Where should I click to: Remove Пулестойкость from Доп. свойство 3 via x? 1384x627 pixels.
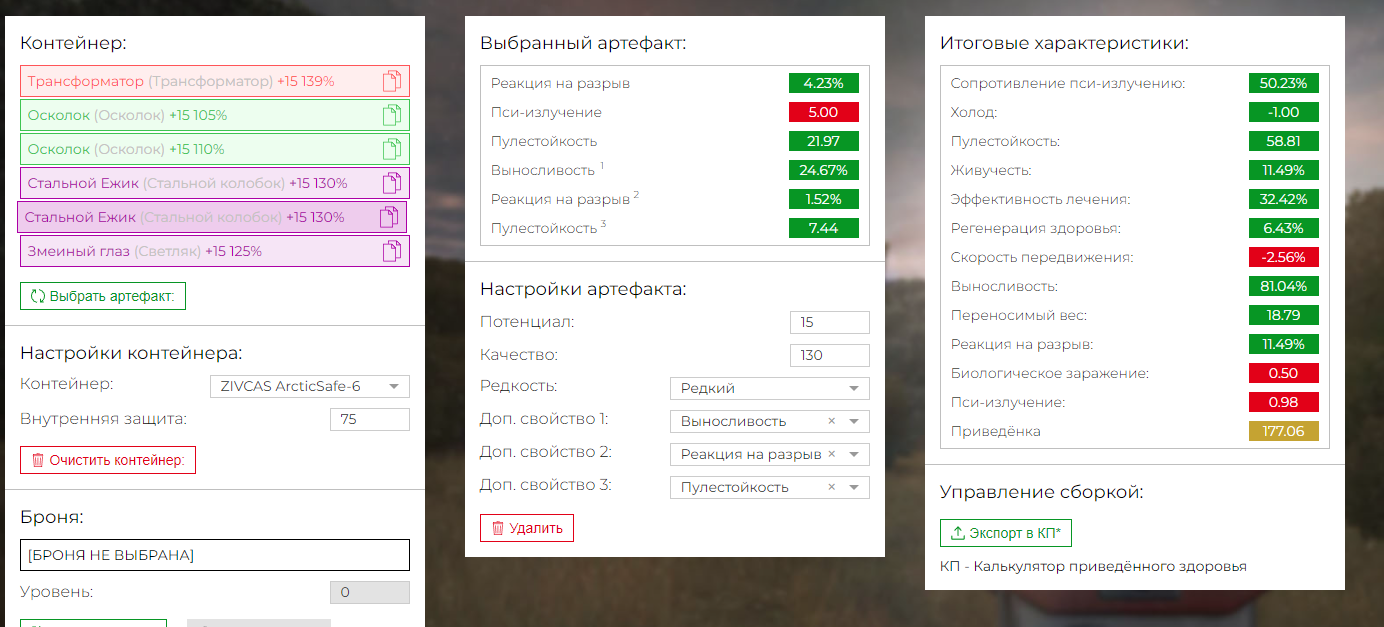pos(831,487)
